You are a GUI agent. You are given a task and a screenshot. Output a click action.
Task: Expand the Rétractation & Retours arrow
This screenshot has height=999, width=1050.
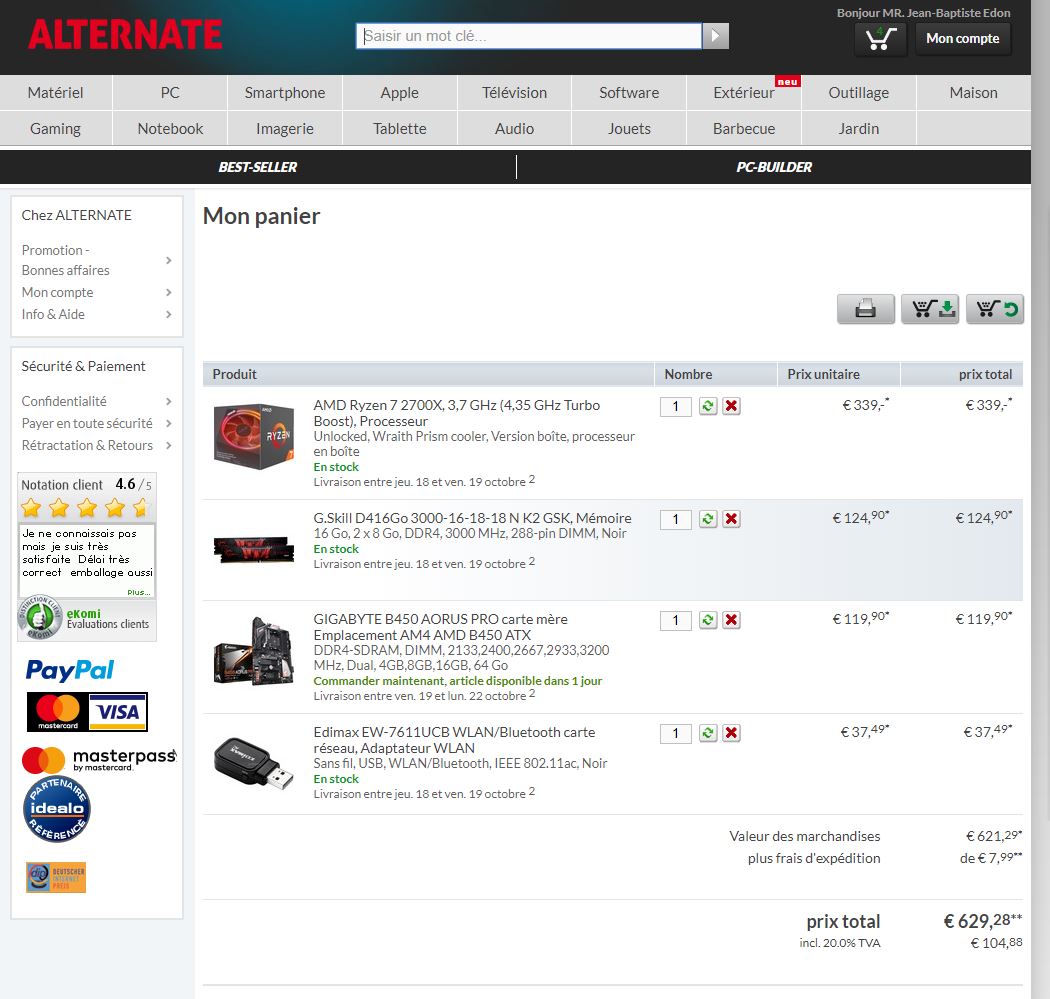[169, 446]
